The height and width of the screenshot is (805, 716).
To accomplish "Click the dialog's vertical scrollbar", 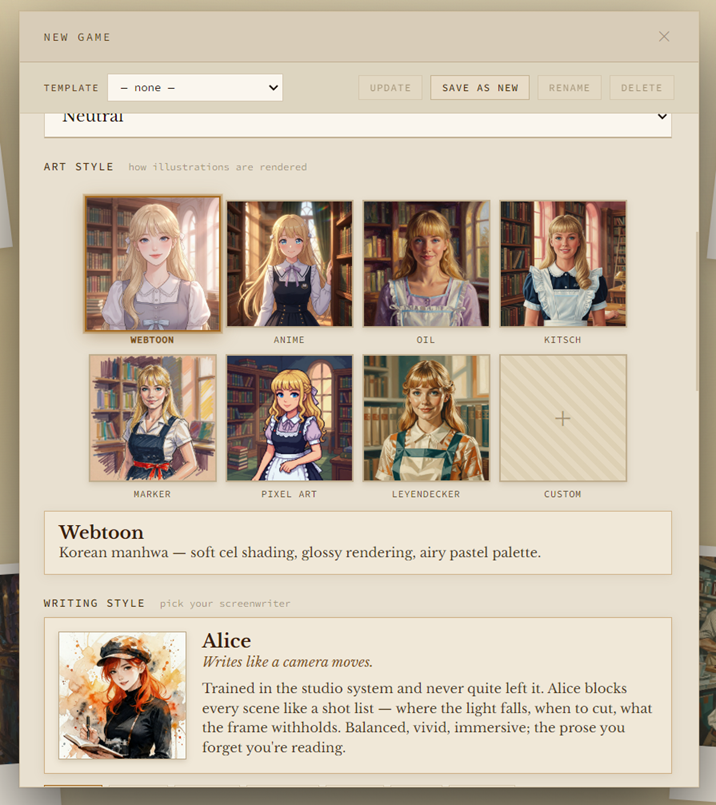I will point(696,311).
